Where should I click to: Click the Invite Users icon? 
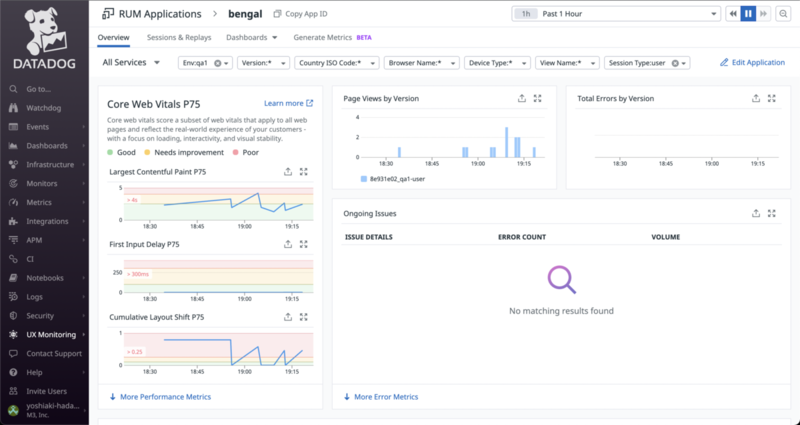point(13,391)
